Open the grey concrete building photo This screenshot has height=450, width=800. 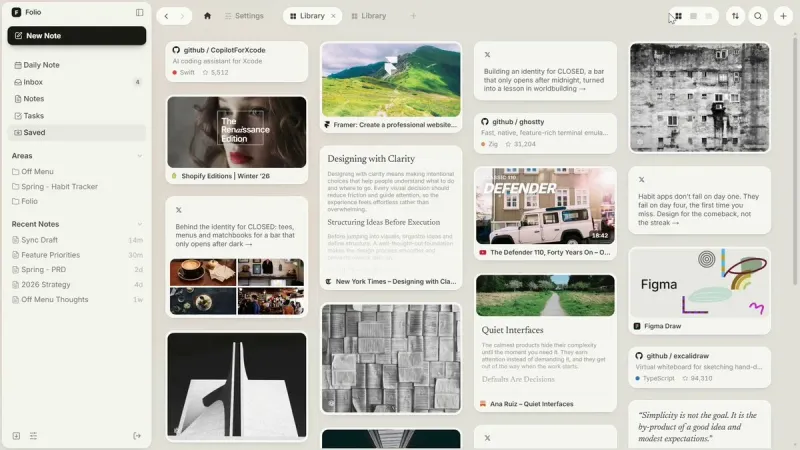click(x=699, y=97)
